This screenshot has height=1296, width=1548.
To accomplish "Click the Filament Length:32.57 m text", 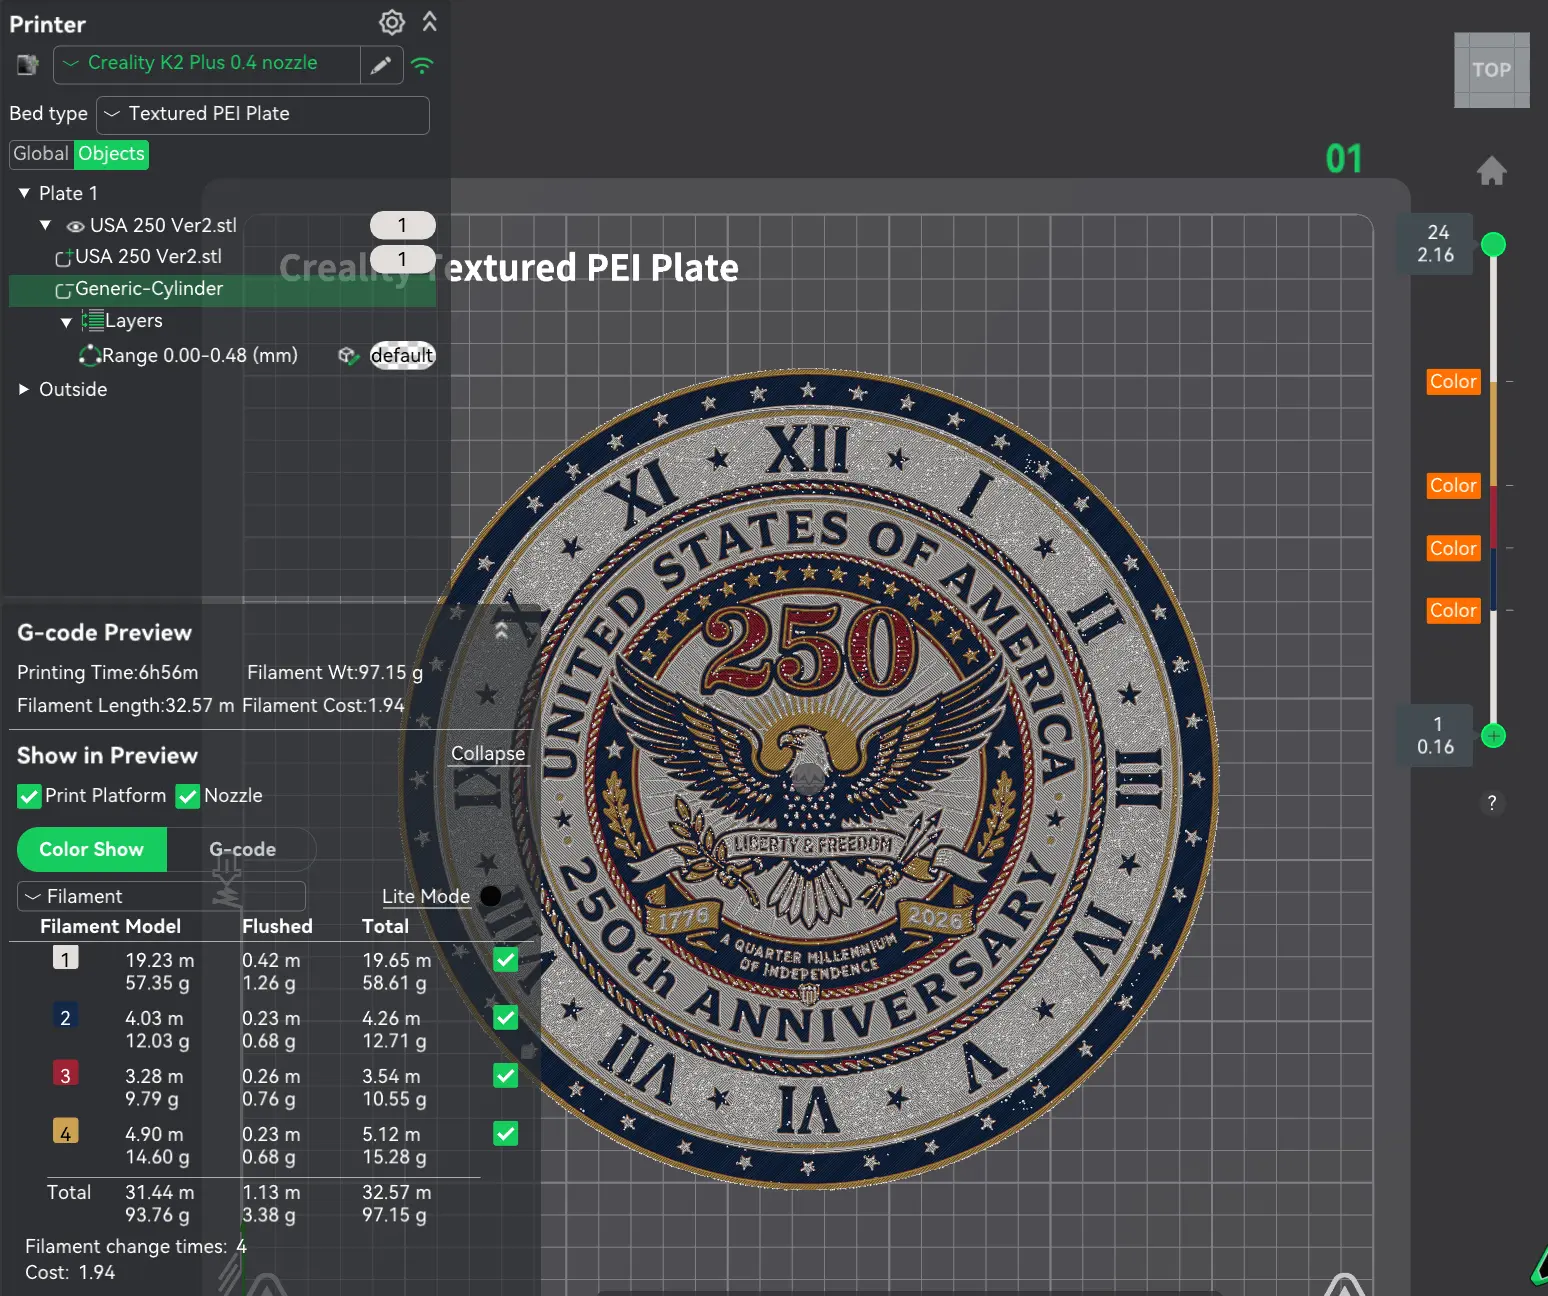I will tap(126, 706).
